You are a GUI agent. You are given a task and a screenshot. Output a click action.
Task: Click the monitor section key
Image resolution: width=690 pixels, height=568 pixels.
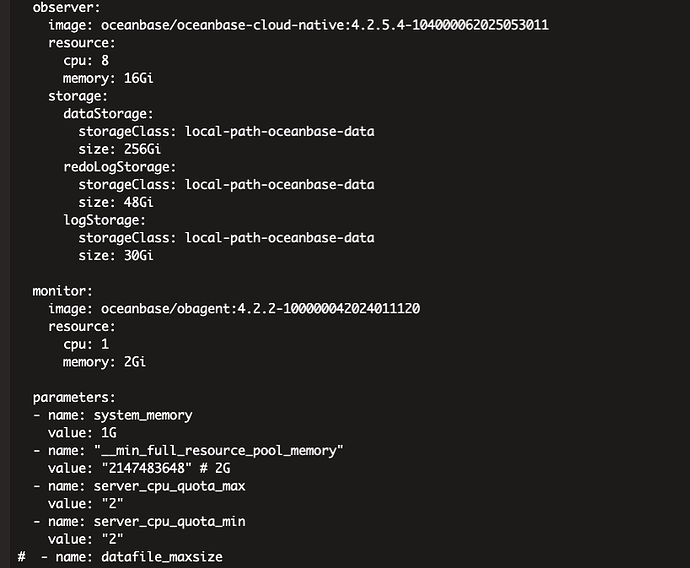[x=62, y=291]
